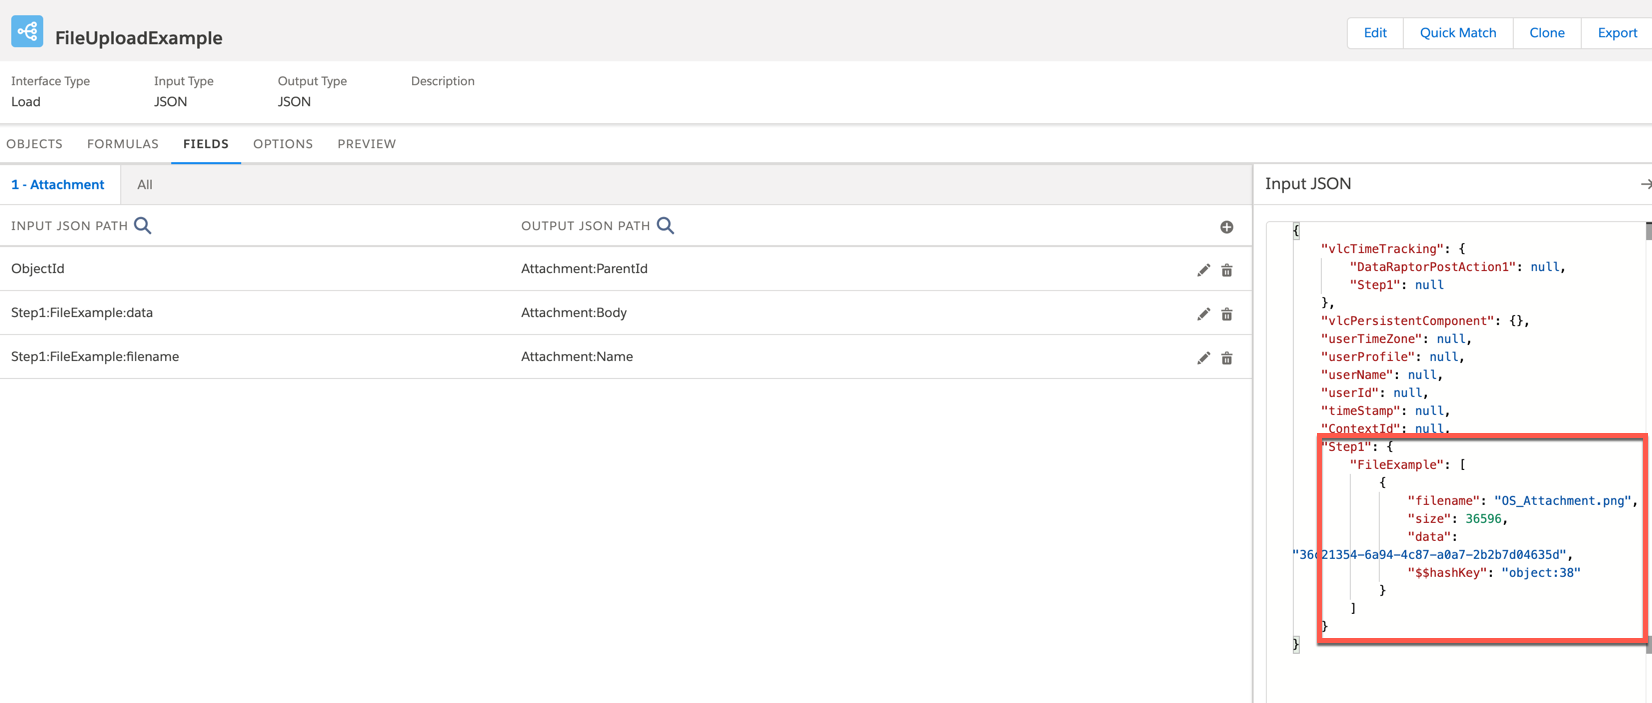Edit the Step1:FileExample:data mapping
This screenshot has height=703, width=1652.
tap(1204, 314)
